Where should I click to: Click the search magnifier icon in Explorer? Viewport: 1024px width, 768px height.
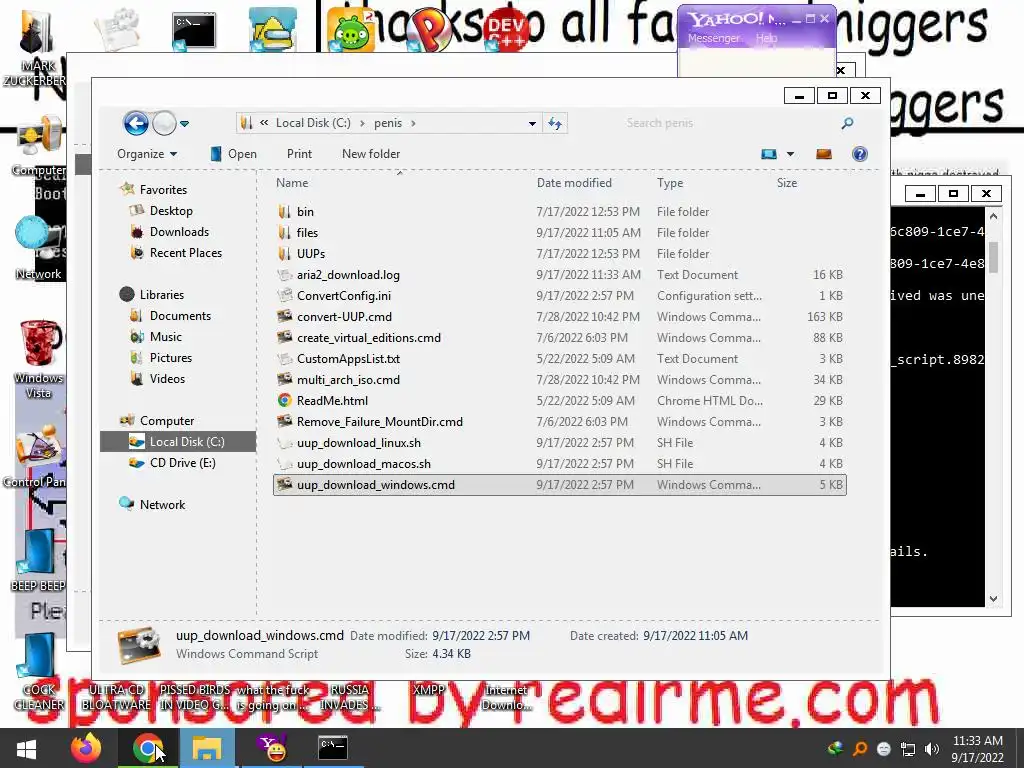pyautogui.click(x=848, y=123)
